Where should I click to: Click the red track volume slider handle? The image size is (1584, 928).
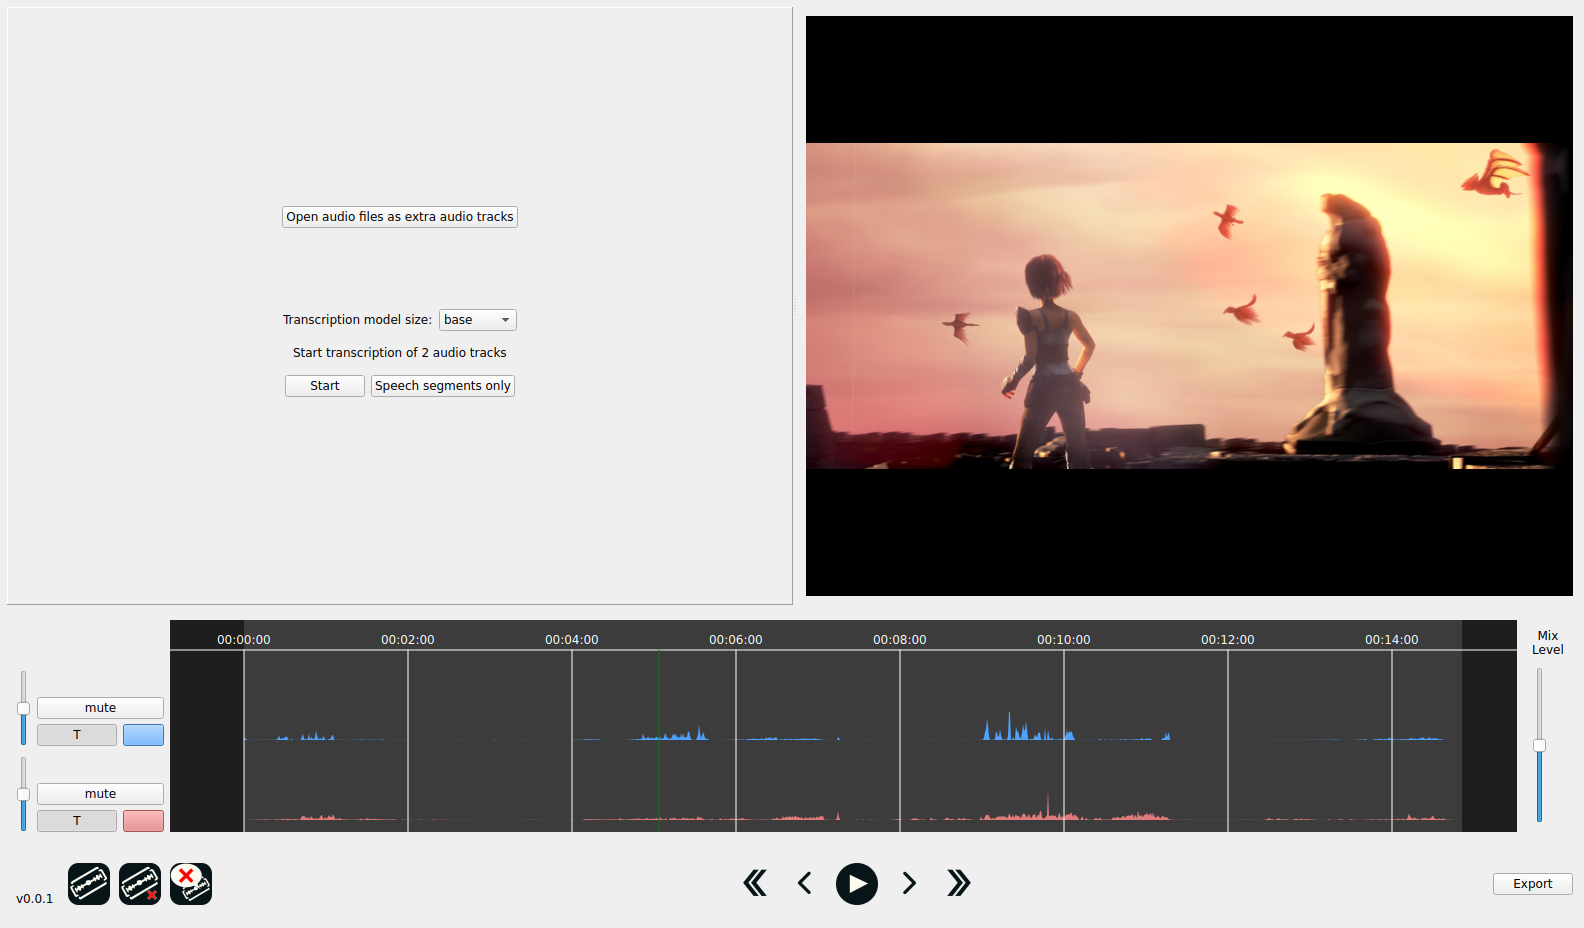pyautogui.click(x=23, y=795)
